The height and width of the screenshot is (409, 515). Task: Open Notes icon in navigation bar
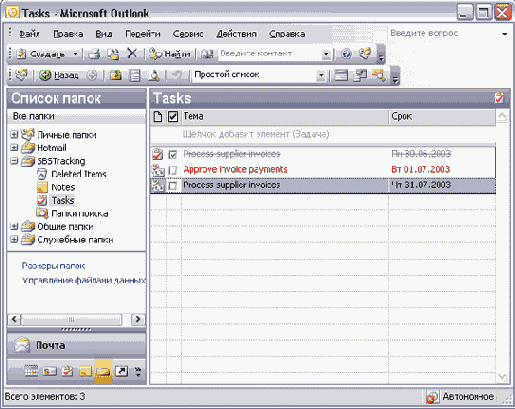(85, 371)
